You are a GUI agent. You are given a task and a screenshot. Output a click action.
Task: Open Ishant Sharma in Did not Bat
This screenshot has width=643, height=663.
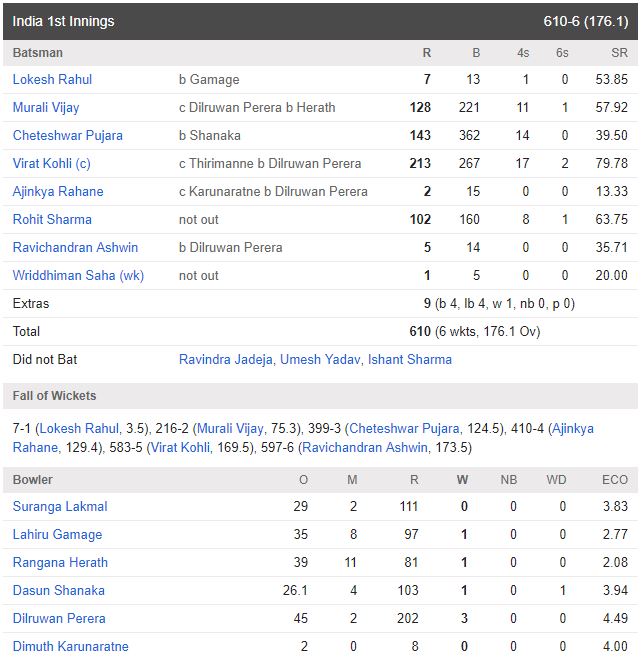410,359
